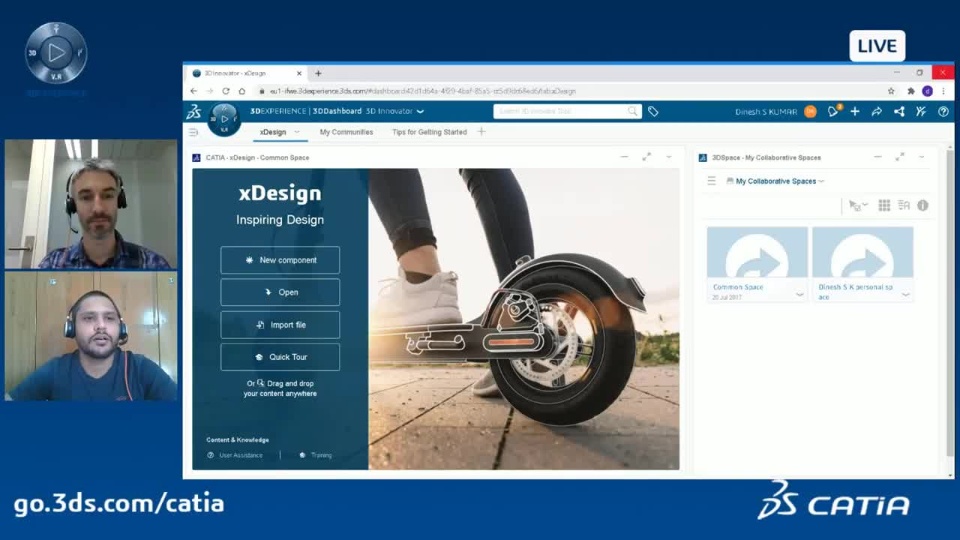Open the 3DSpace hamburger menu
The width and height of the screenshot is (960, 540).
coord(711,181)
